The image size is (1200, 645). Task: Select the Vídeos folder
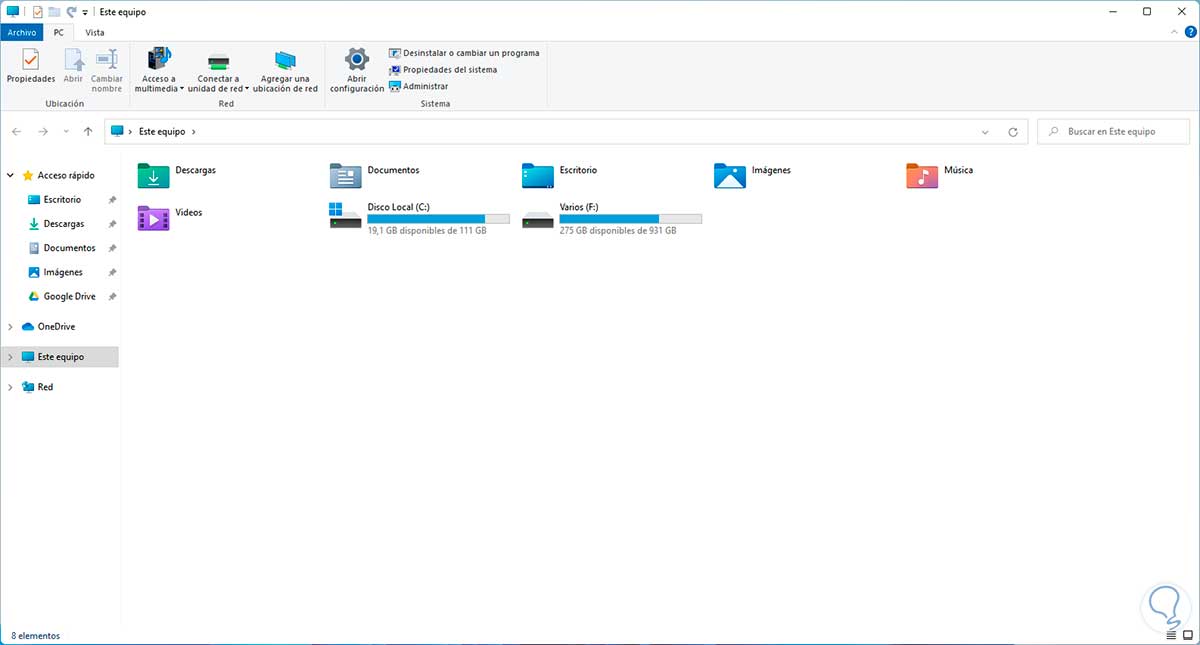click(170, 218)
